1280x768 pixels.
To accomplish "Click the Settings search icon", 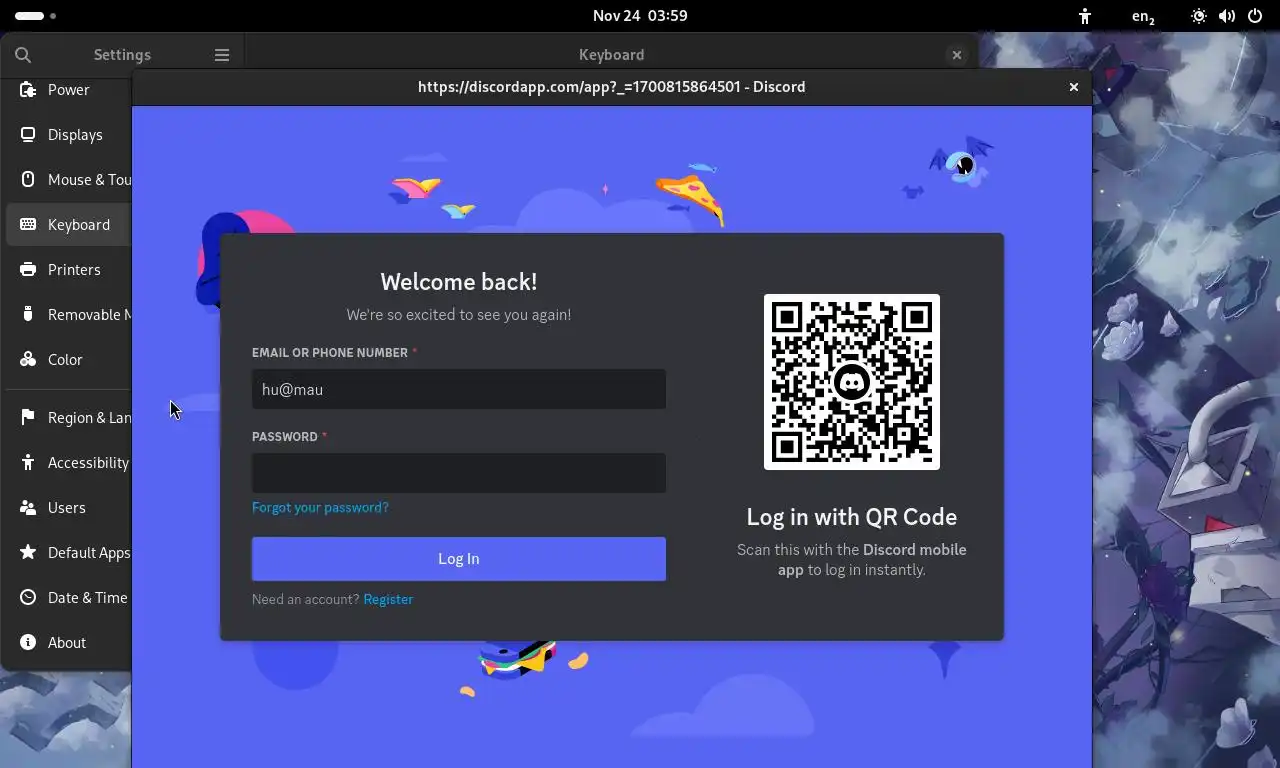I will [x=23, y=55].
